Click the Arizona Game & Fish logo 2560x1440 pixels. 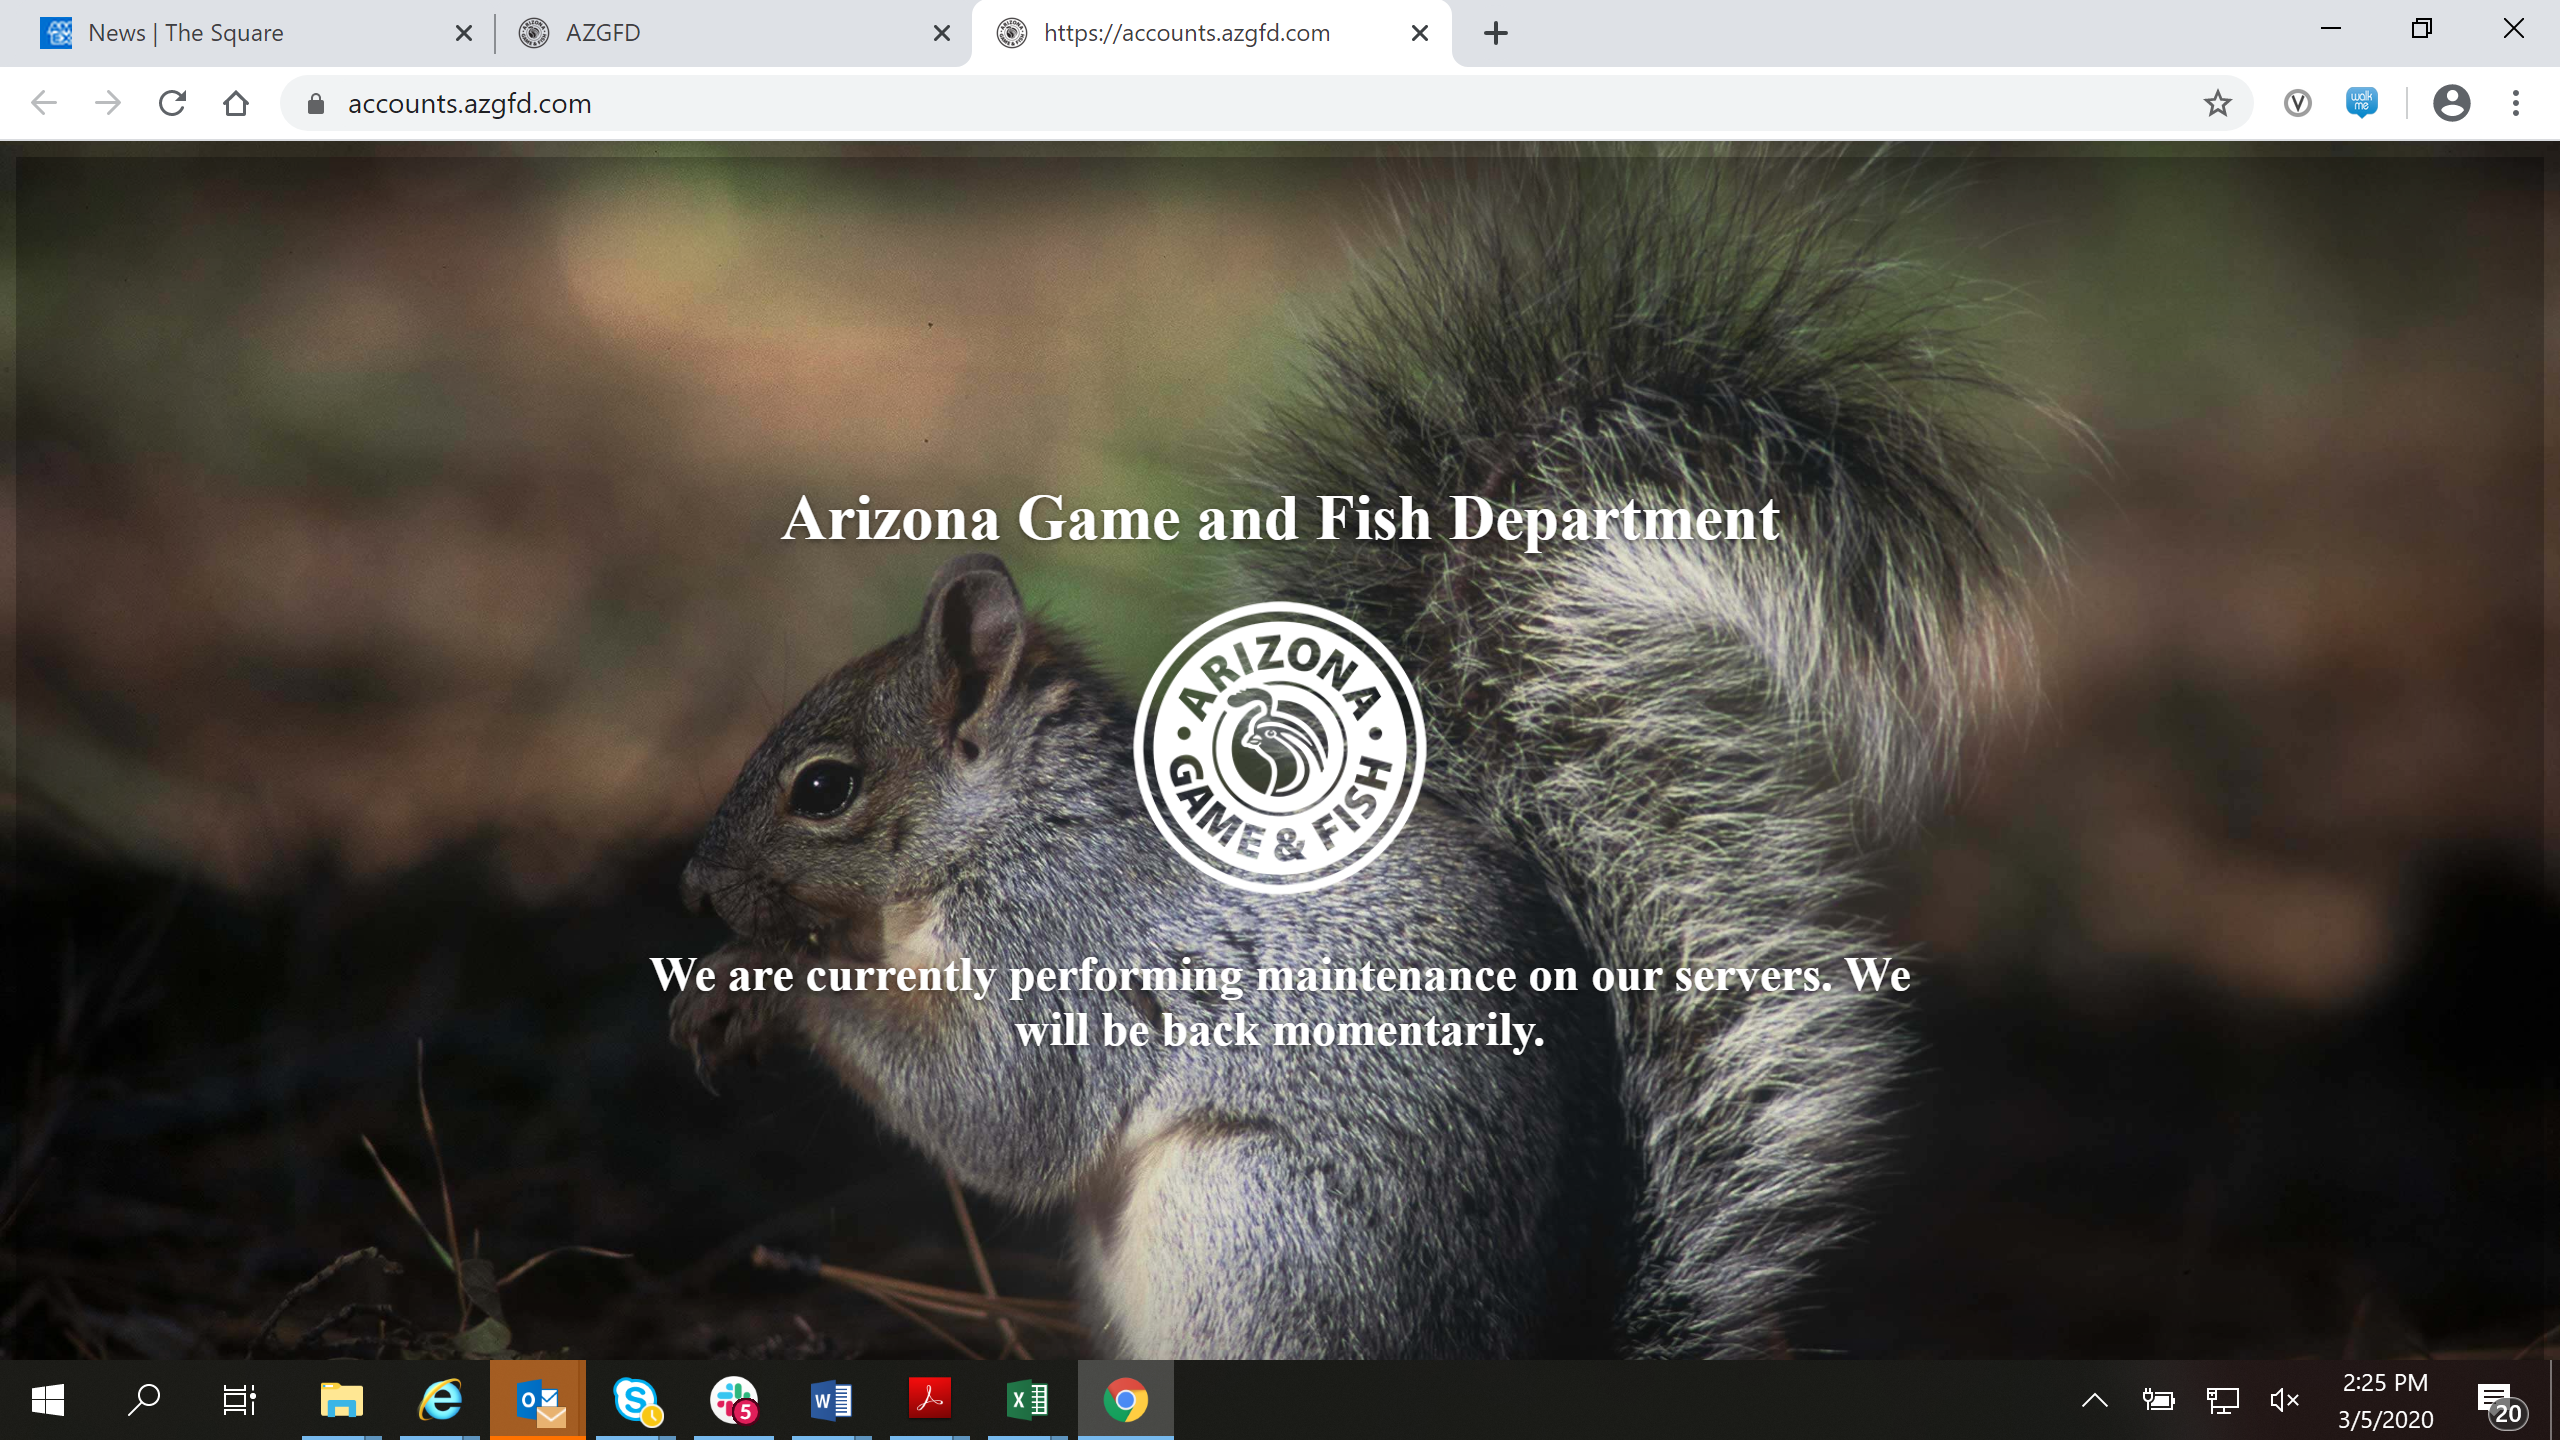tap(1280, 747)
